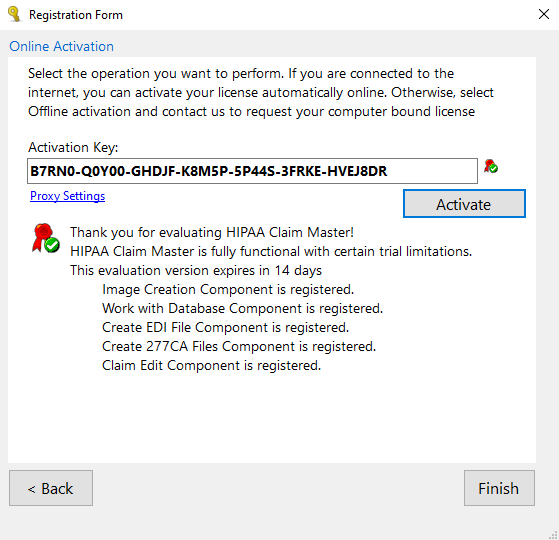Click the Activate button
The width and height of the screenshot is (559, 540).
(464, 204)
